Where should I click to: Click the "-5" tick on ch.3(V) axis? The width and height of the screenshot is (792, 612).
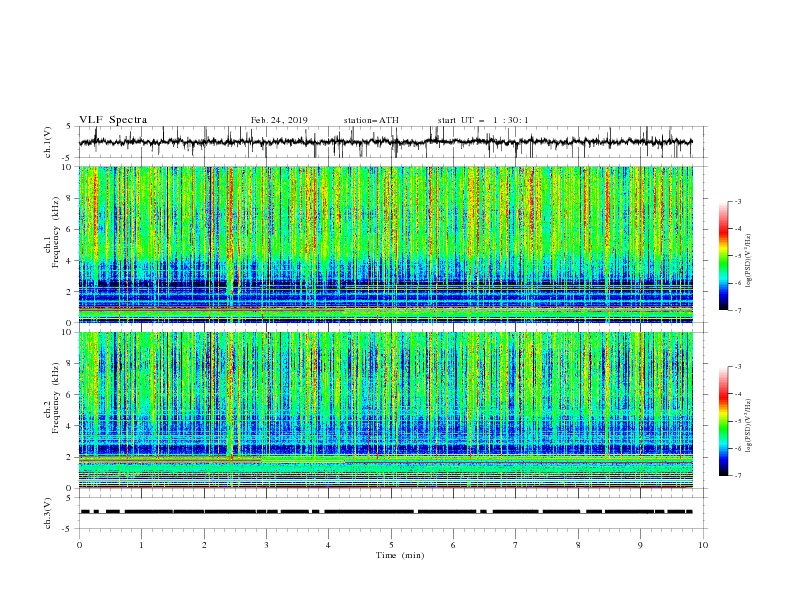coord(68,529)
